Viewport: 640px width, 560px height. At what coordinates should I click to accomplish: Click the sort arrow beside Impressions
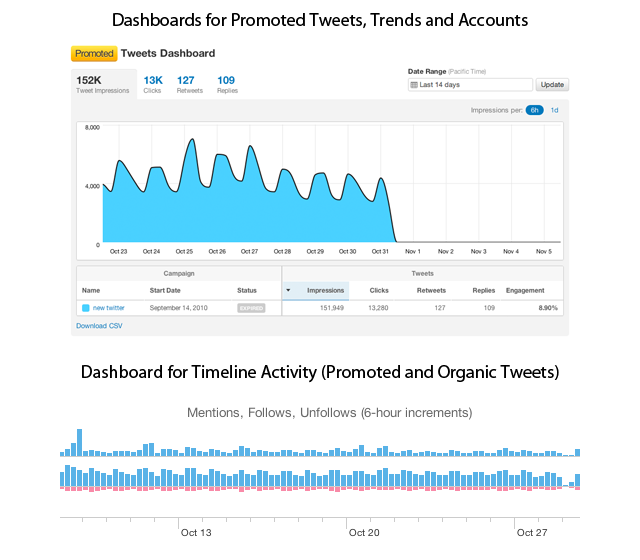click(288, 291)
